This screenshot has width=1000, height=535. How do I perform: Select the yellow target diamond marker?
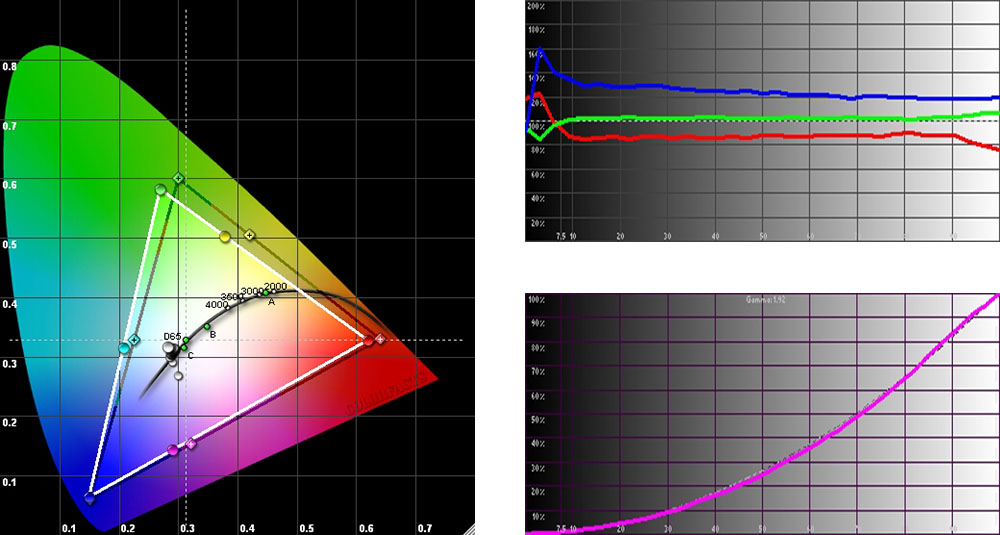250,236
